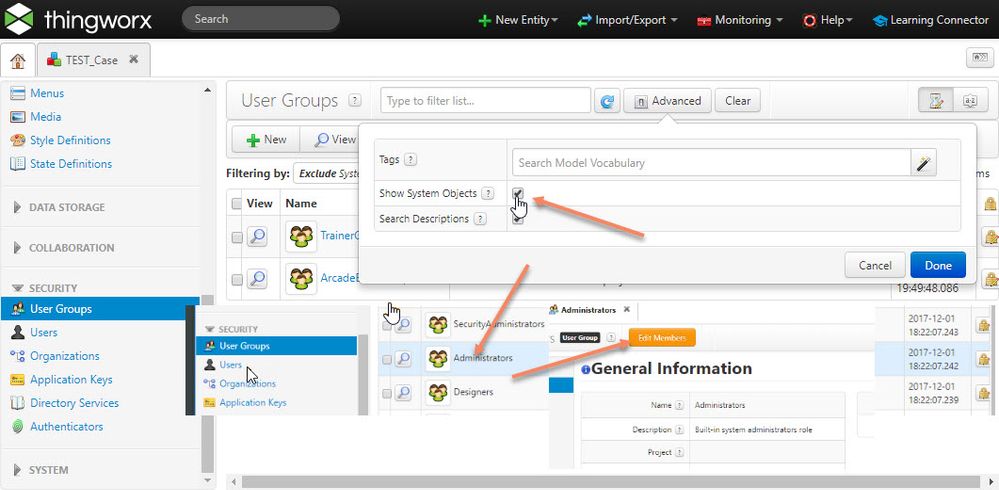999x490 pixels.
Task: Click help icon next to Name field
Action: point(680,405)
